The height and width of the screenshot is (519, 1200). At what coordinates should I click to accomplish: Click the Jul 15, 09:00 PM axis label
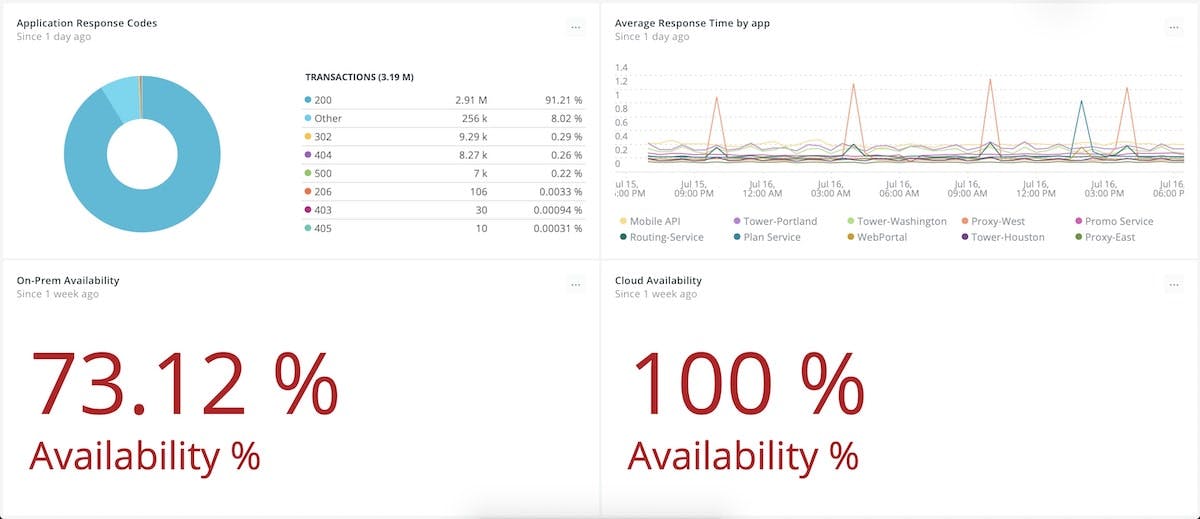[x=694, y=189]
